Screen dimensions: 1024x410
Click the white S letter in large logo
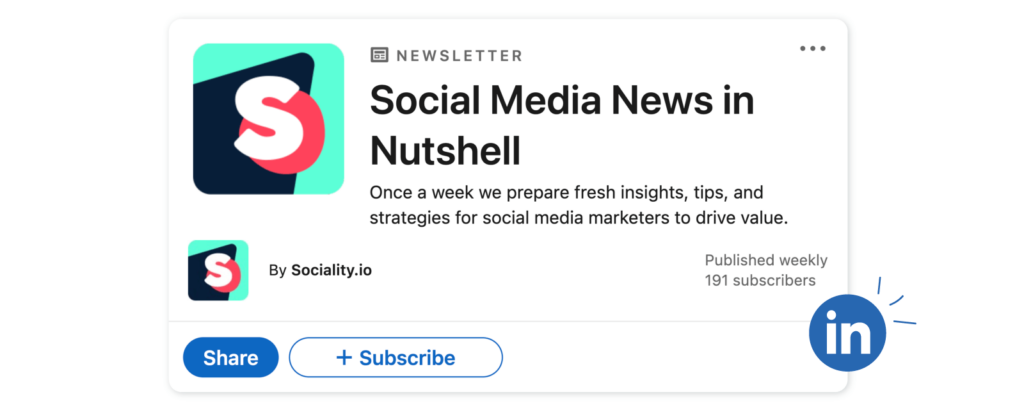pos(270,118)
